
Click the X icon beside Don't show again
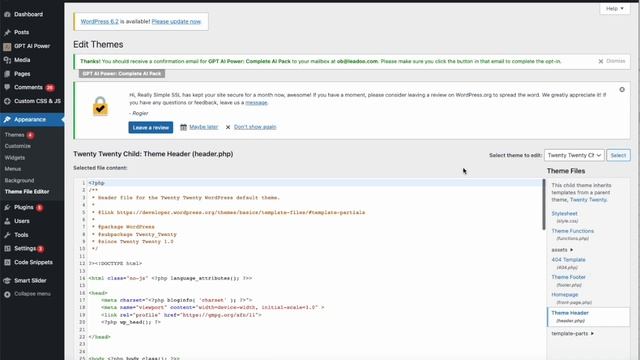point(228,127)
